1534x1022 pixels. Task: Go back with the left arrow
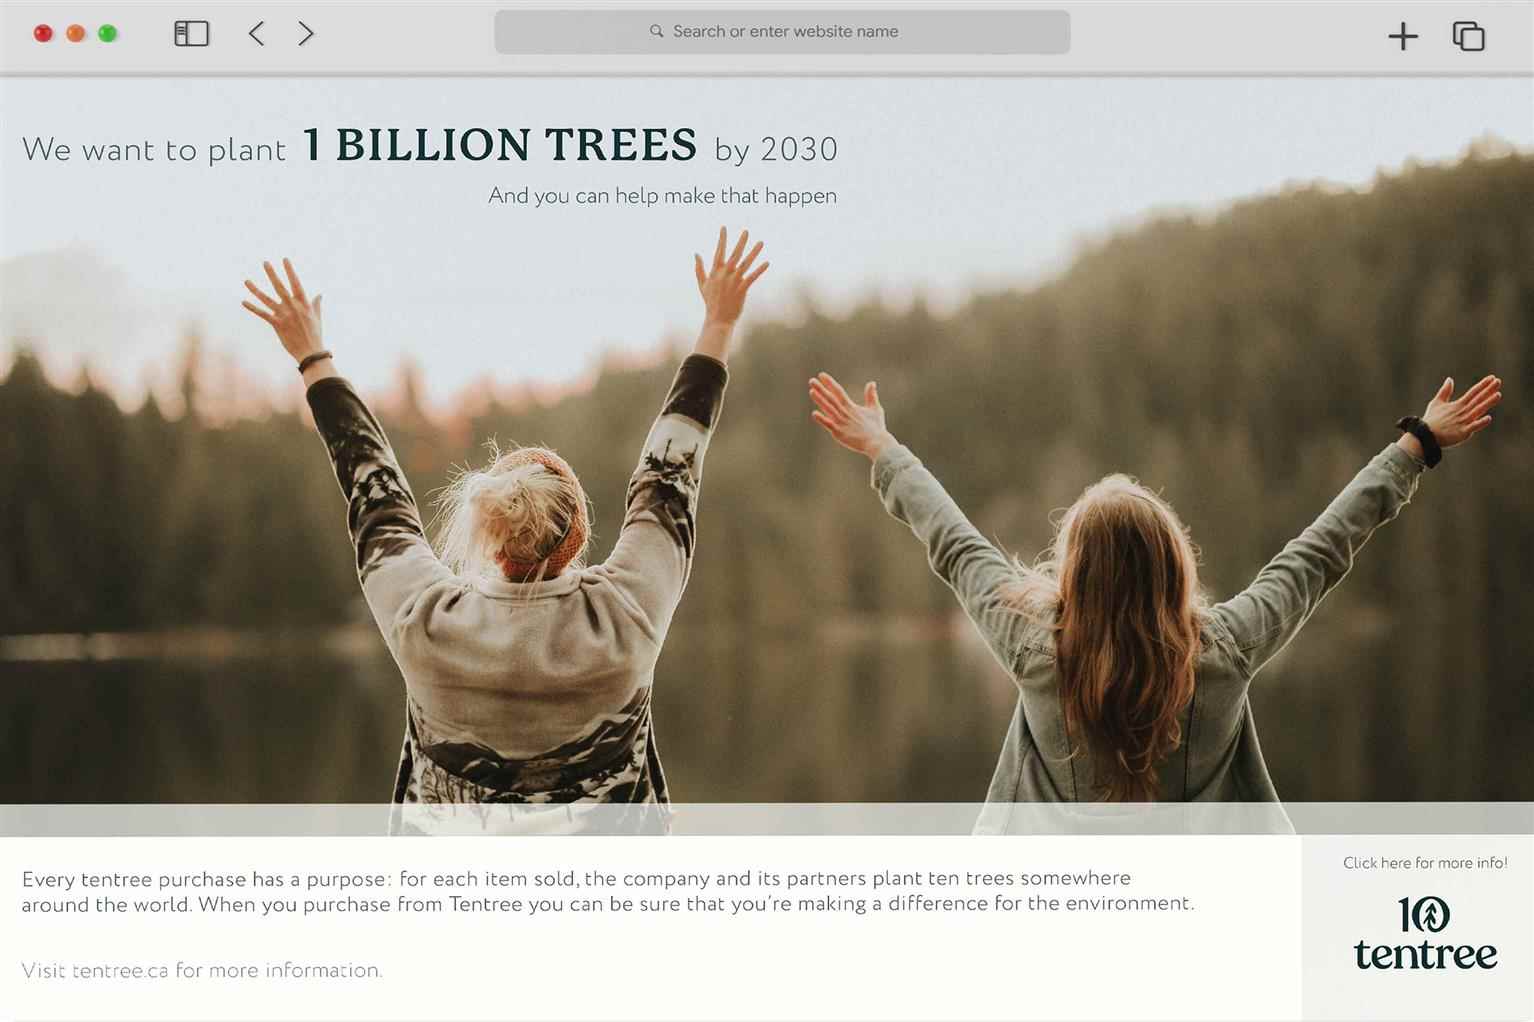(256, 34)
